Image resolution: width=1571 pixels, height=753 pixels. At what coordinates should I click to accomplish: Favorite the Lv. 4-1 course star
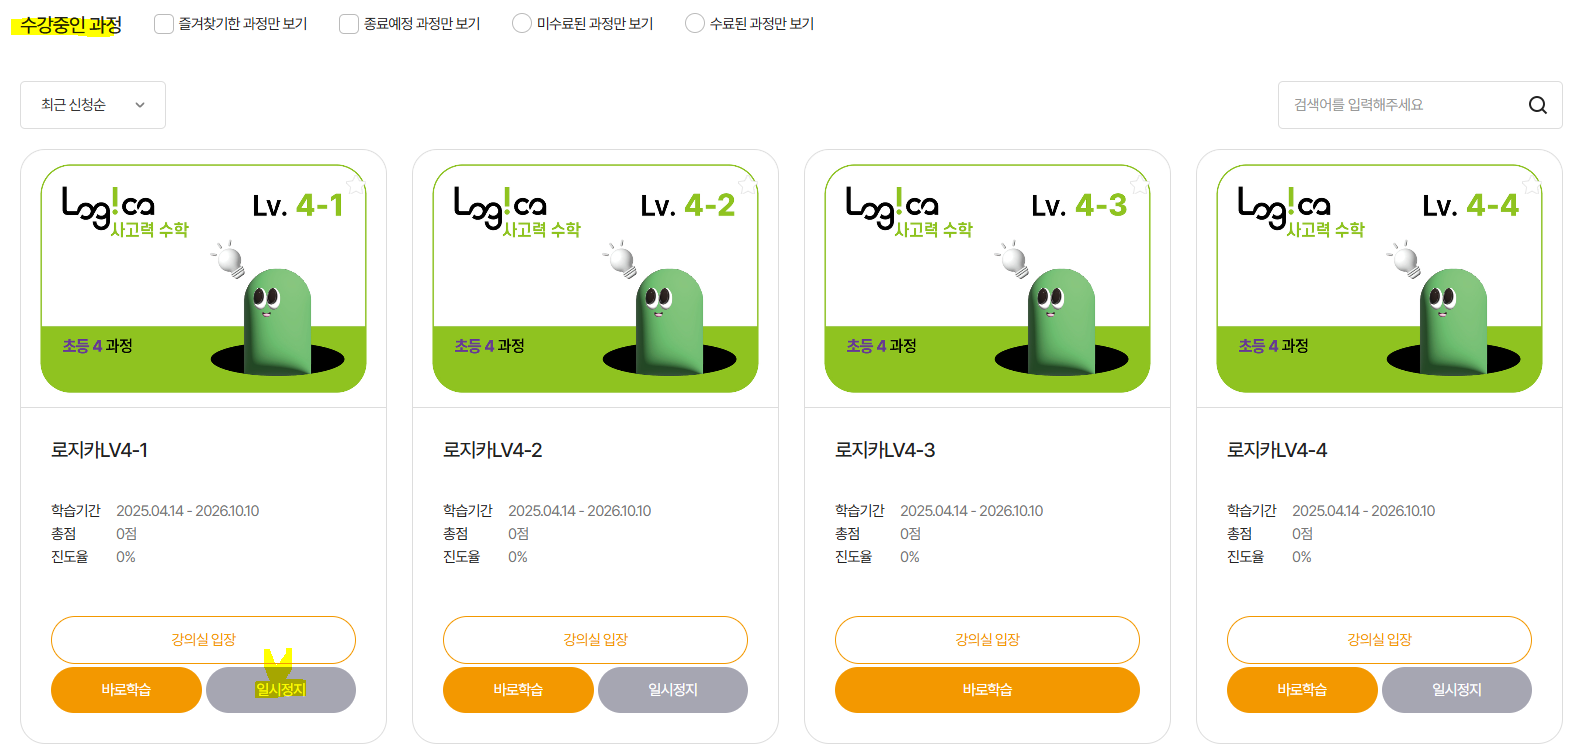tap(355, 184)
